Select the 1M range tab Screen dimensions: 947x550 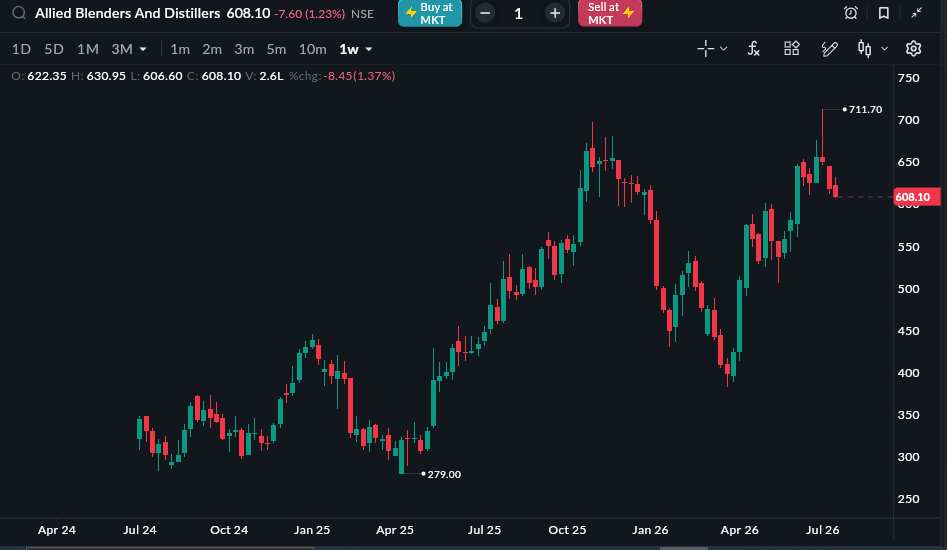pyautogui.click(x=88, y=49)
